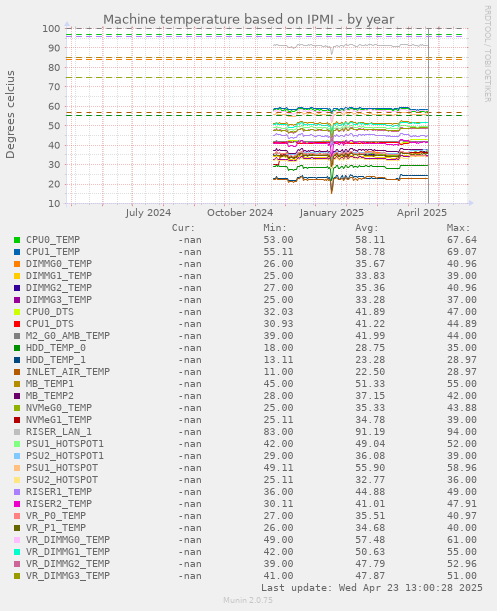This screenshot has height=611, width=497.
Task: Click the DIMMG1_TEMP legend label
Action: click(59, 276)
